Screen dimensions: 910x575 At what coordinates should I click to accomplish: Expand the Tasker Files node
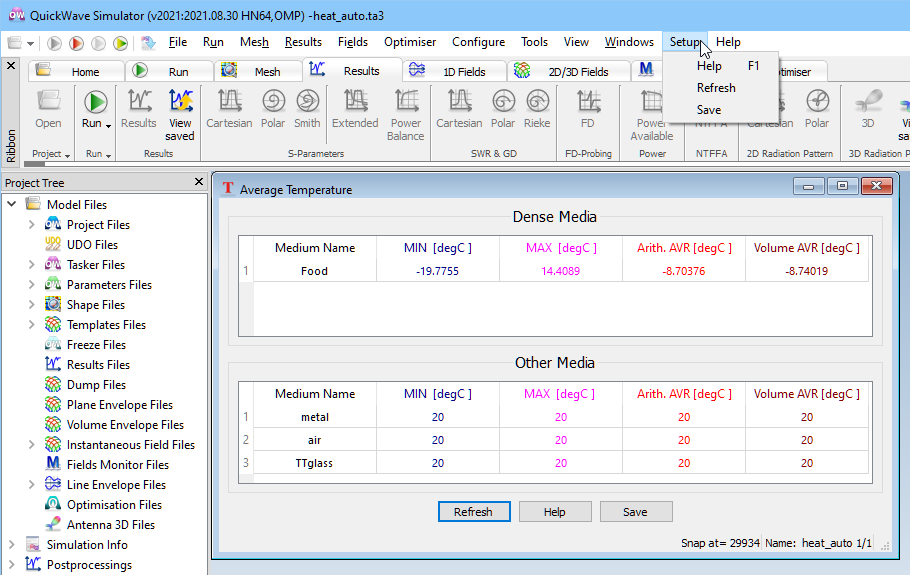click(x=32, y=265)
